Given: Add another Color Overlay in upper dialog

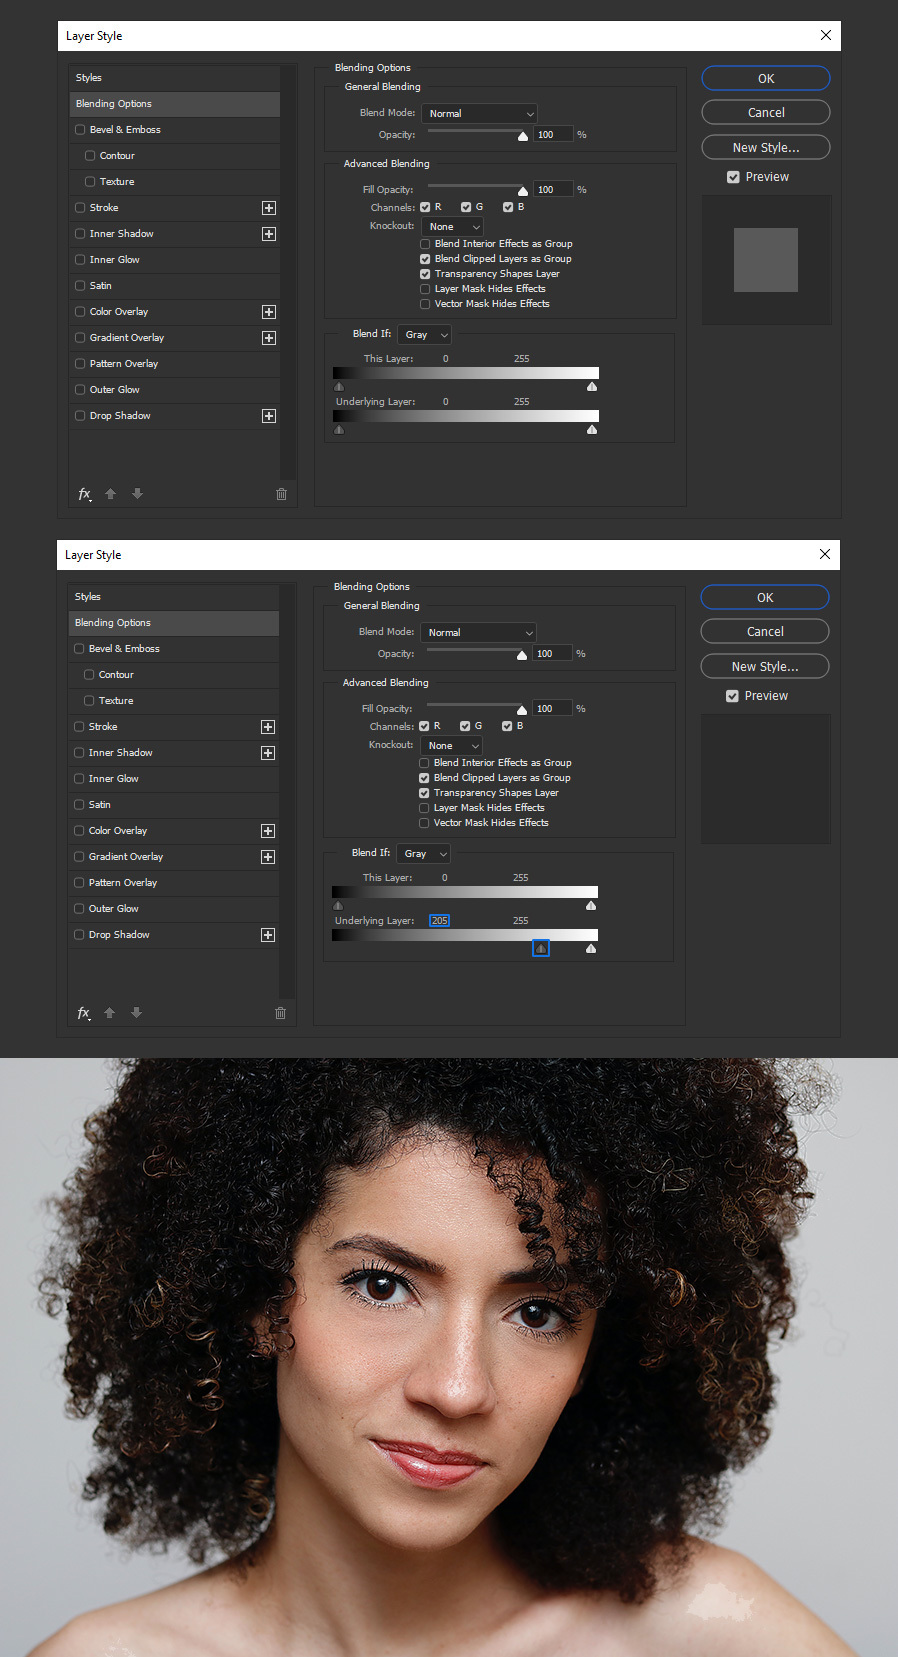Looking at the screenshot, I should (x=269, y=312).
